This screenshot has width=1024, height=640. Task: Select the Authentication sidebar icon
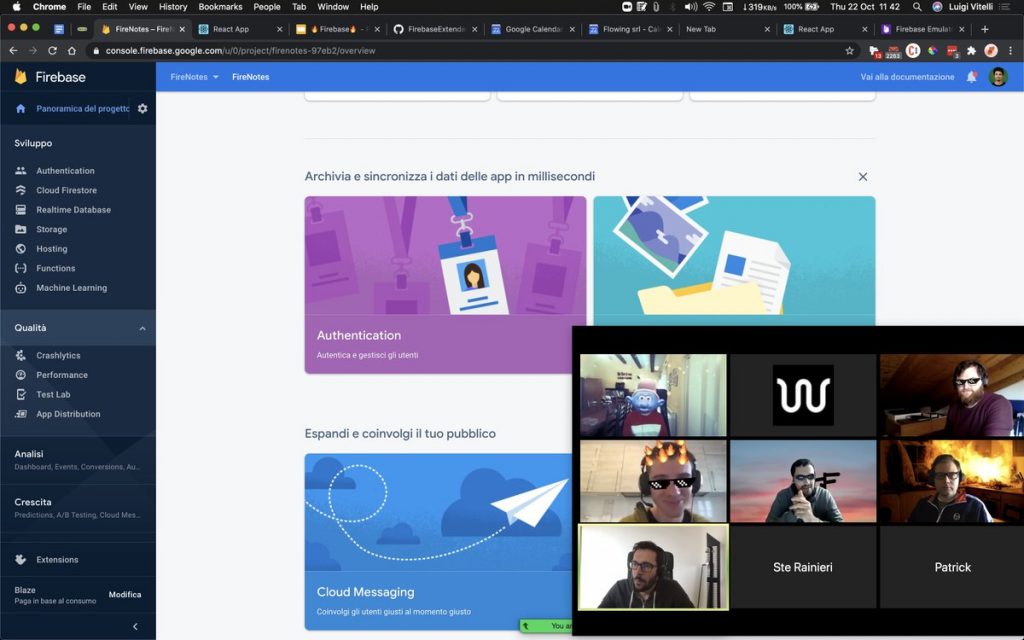pos(21,170)
